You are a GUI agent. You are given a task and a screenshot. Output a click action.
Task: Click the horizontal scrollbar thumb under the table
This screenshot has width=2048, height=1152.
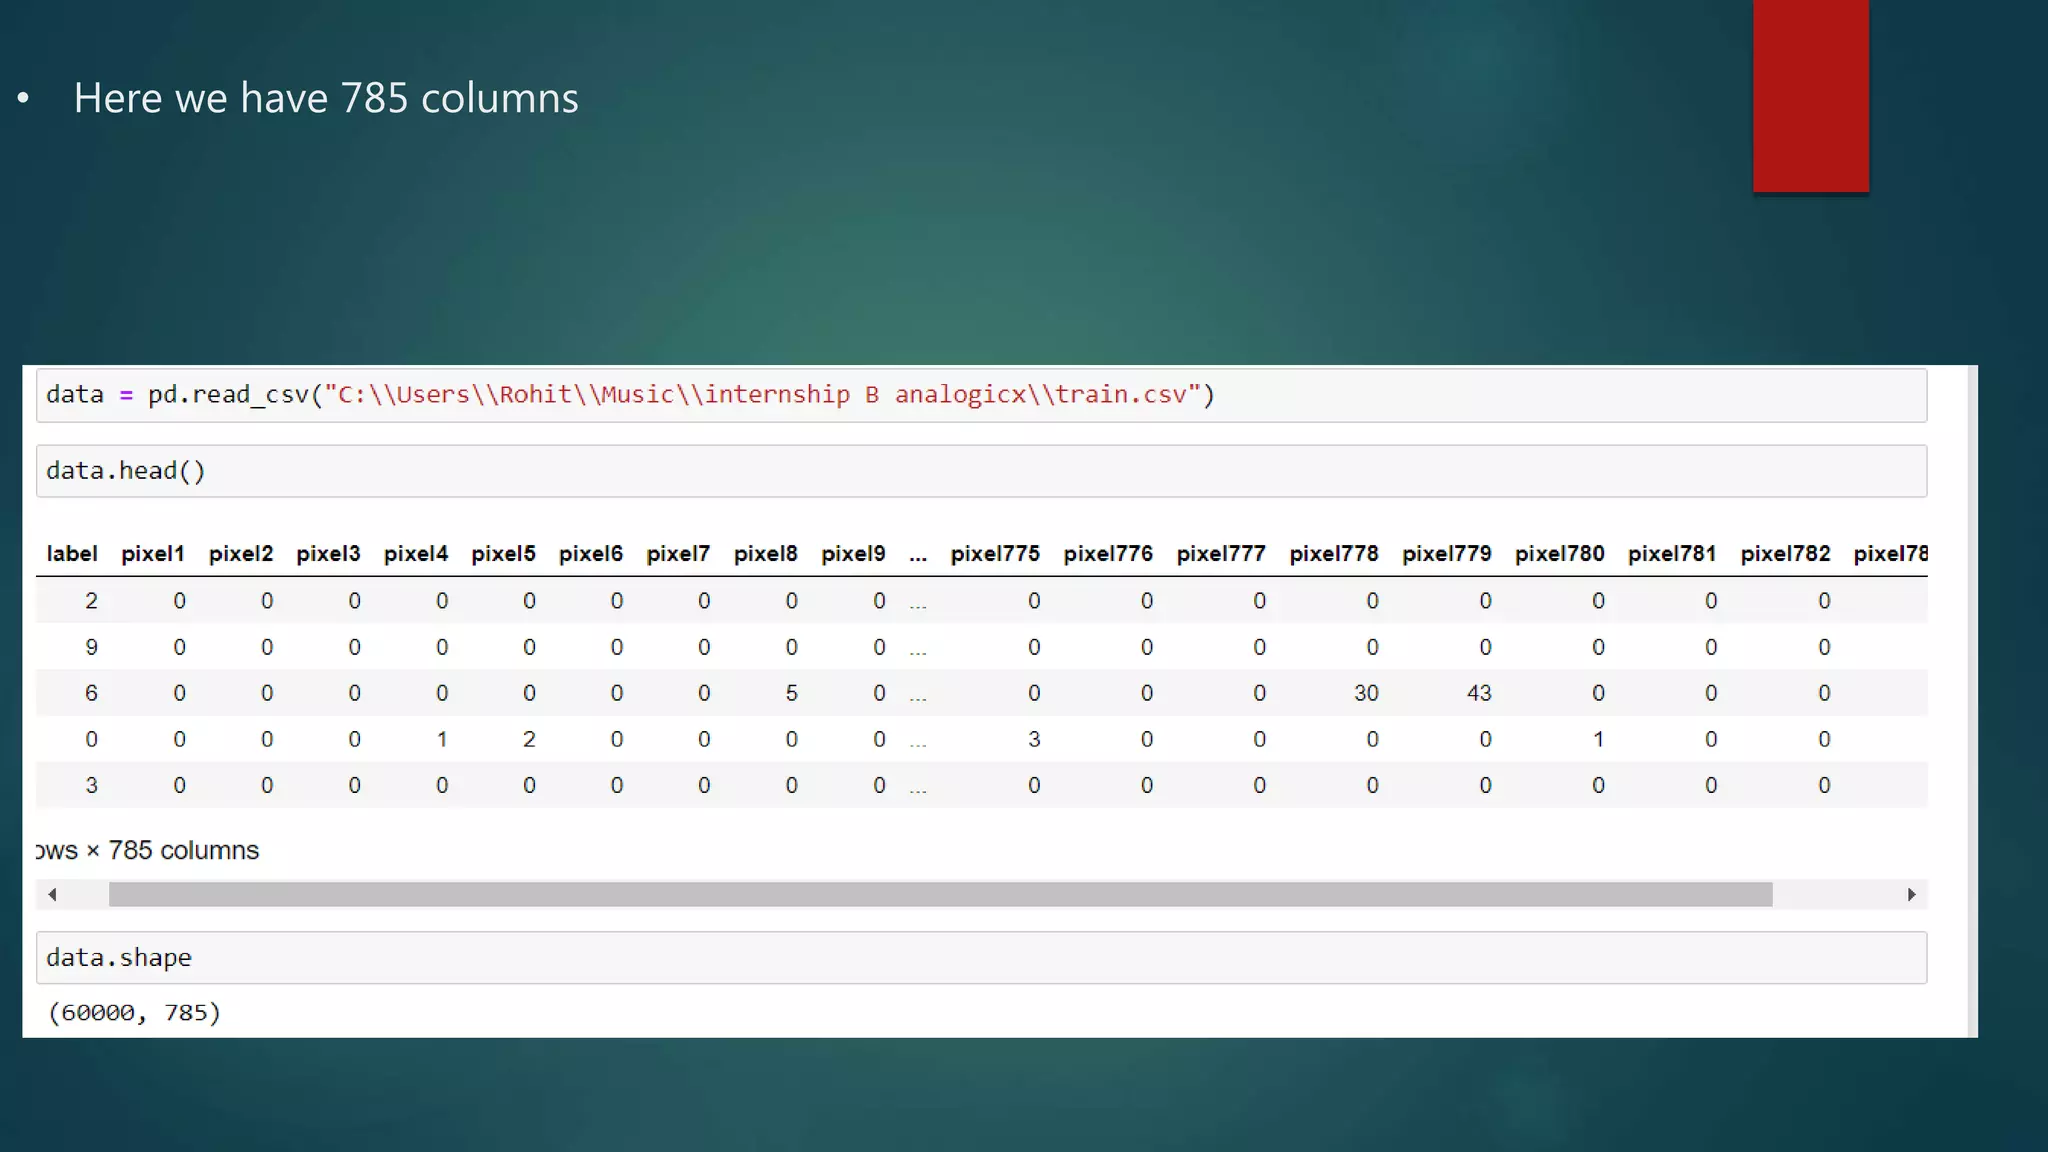coord(940,894)
